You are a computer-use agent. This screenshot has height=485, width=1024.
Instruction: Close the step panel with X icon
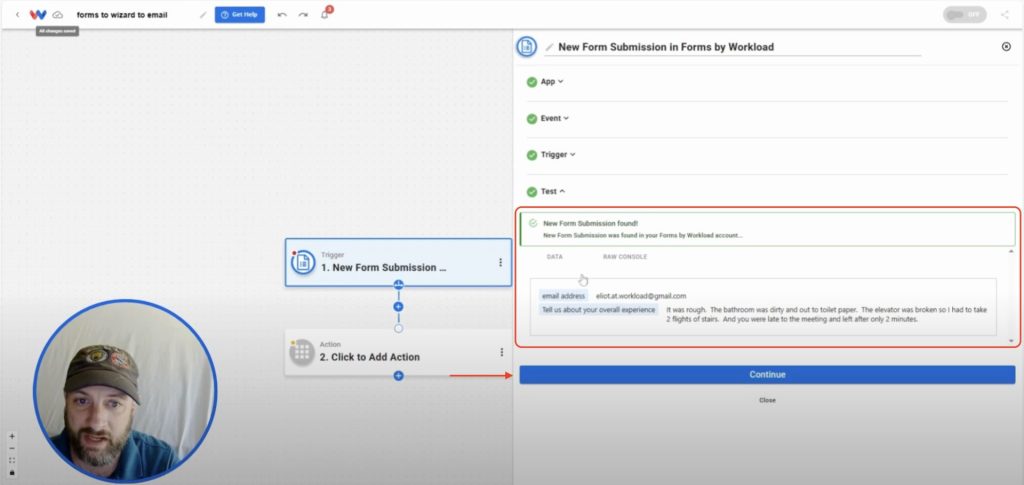[1006, 47]
